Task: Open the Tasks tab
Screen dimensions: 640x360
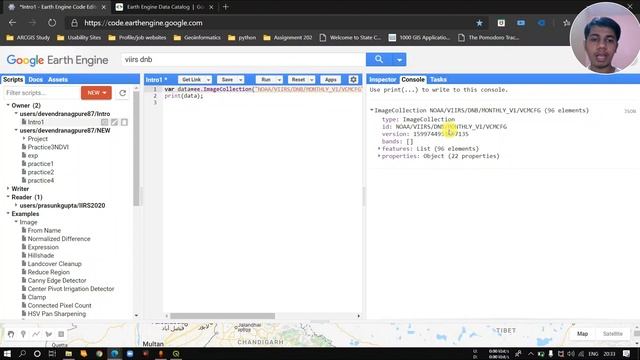Action: [438, 80]
